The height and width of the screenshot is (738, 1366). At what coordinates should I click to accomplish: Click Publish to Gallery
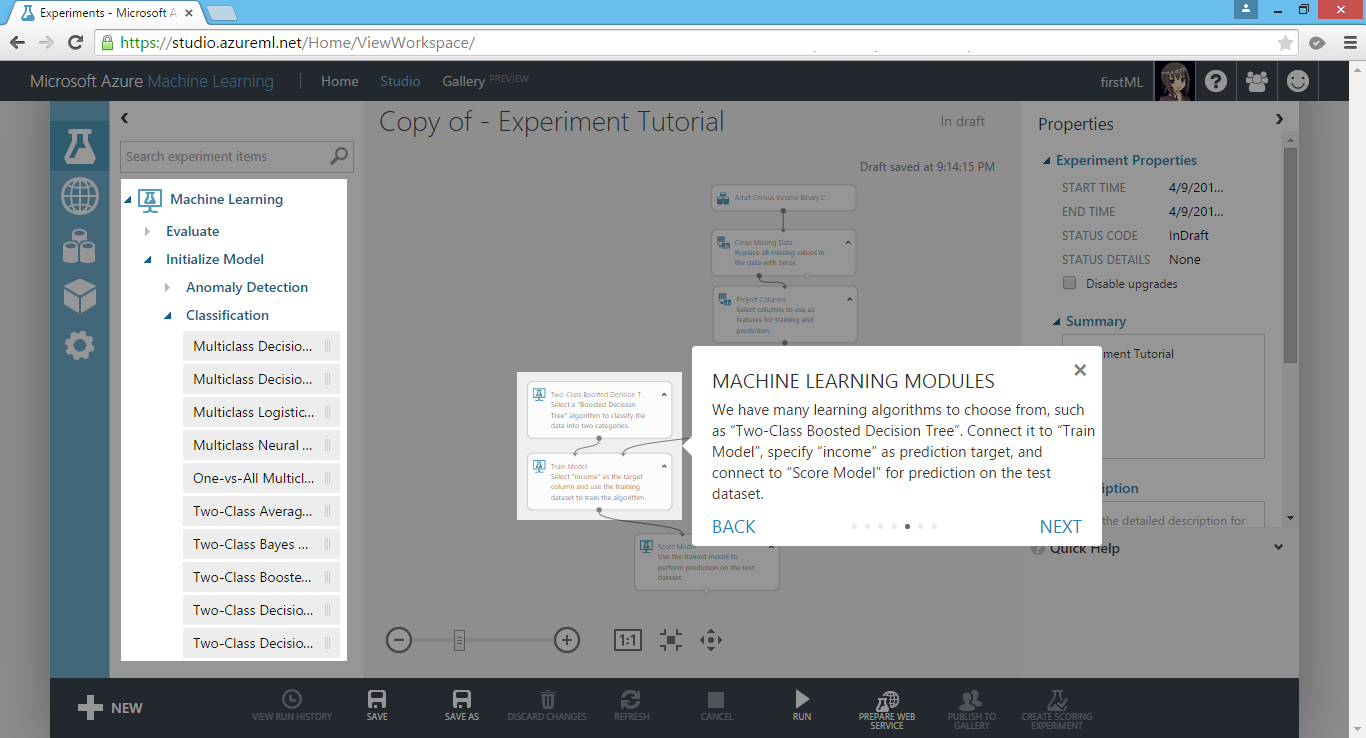click(971, 709)
